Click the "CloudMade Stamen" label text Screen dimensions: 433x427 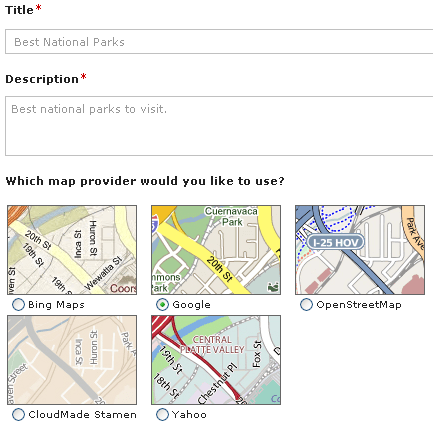(x=82, y=415)
